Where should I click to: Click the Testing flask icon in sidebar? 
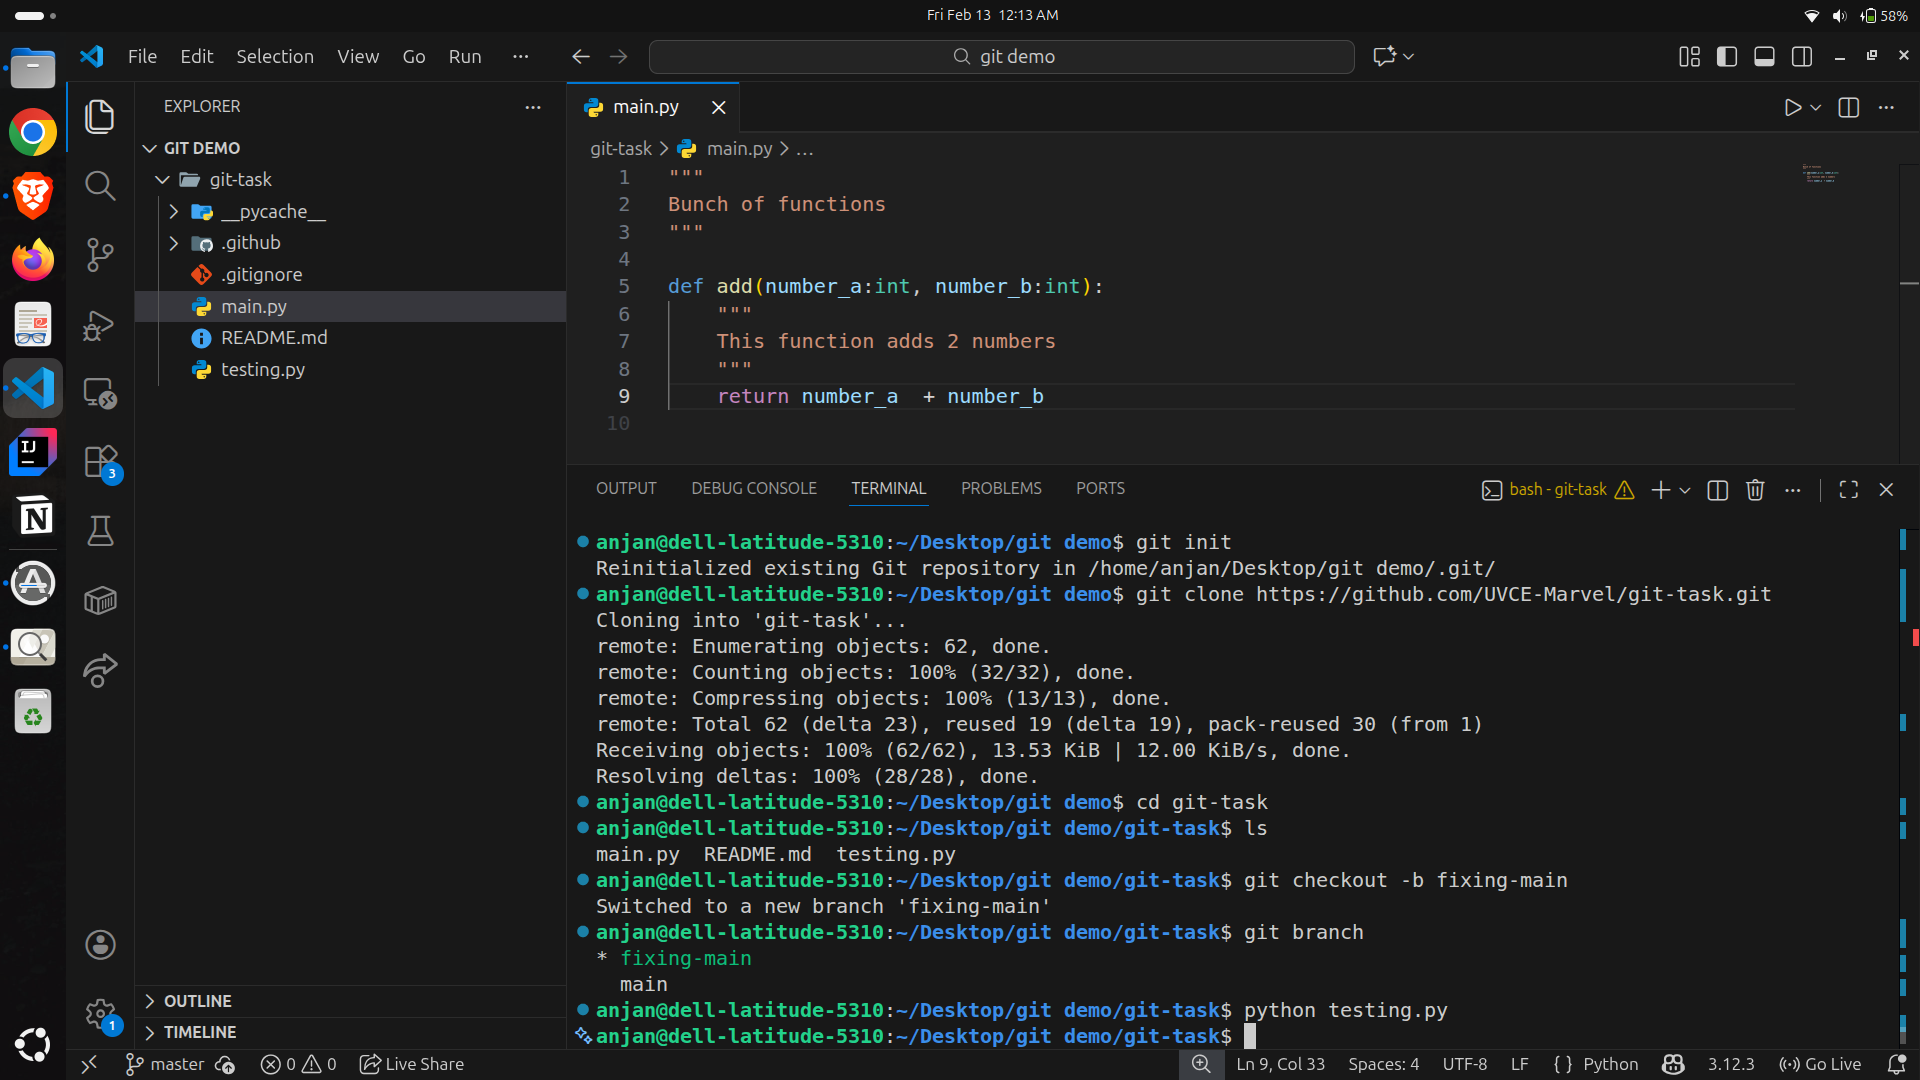coord(100,531)
